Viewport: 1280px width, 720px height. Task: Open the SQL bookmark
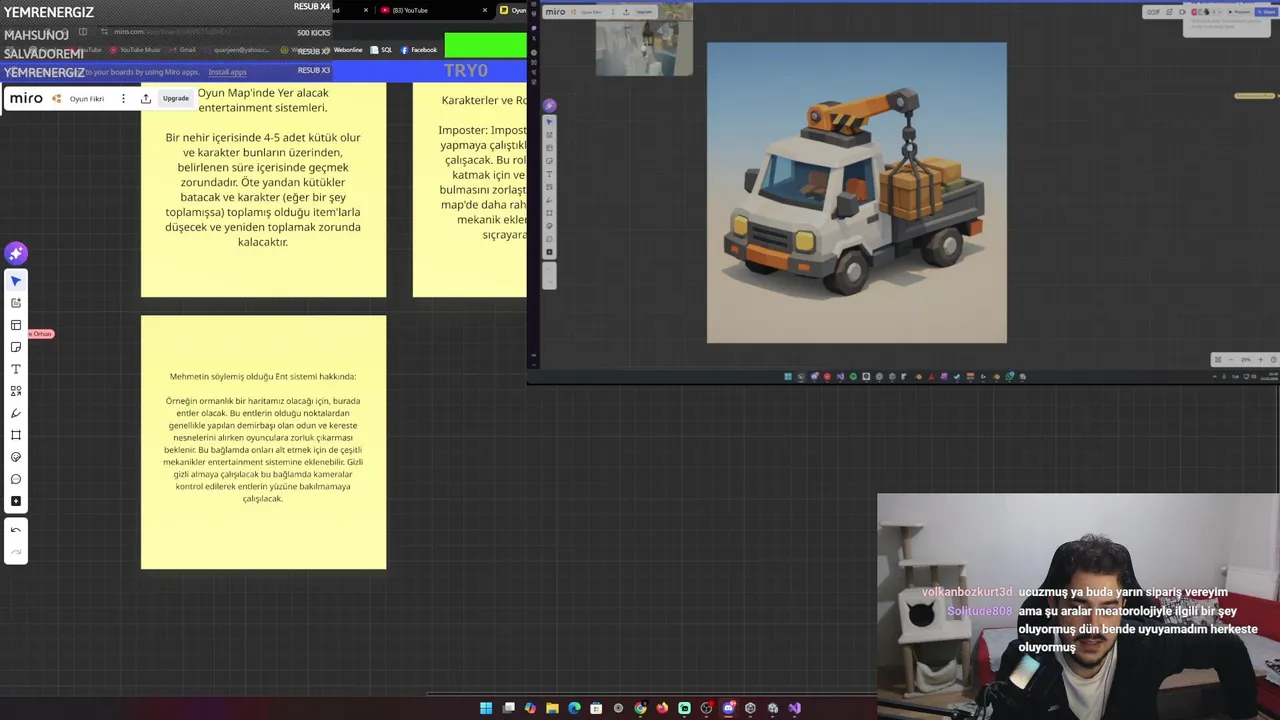pos(382,50)
